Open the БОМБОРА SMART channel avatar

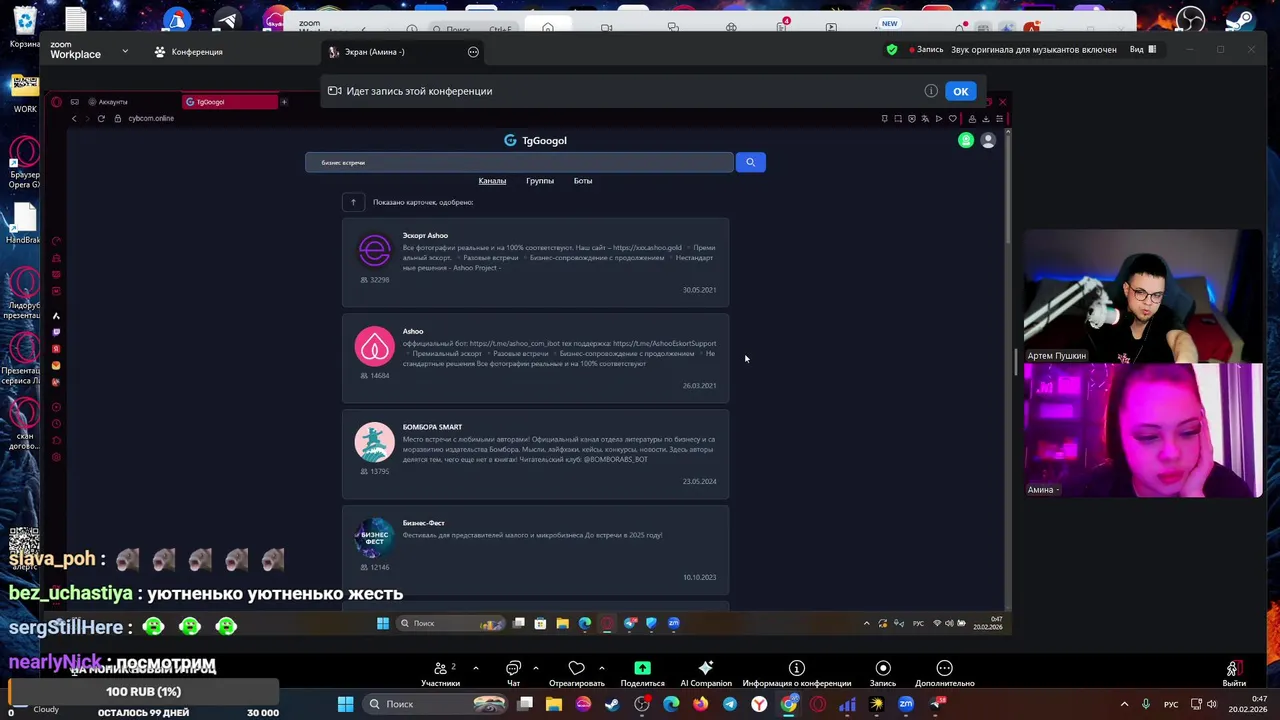tap(375, 442)
